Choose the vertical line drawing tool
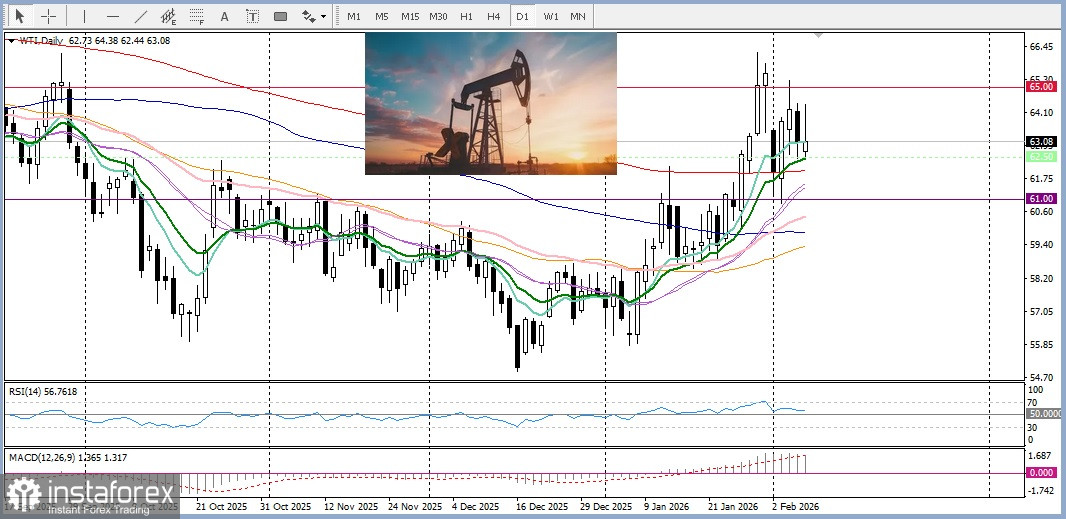This screenshot has width=1066, height=519. [x=84, y=16]
